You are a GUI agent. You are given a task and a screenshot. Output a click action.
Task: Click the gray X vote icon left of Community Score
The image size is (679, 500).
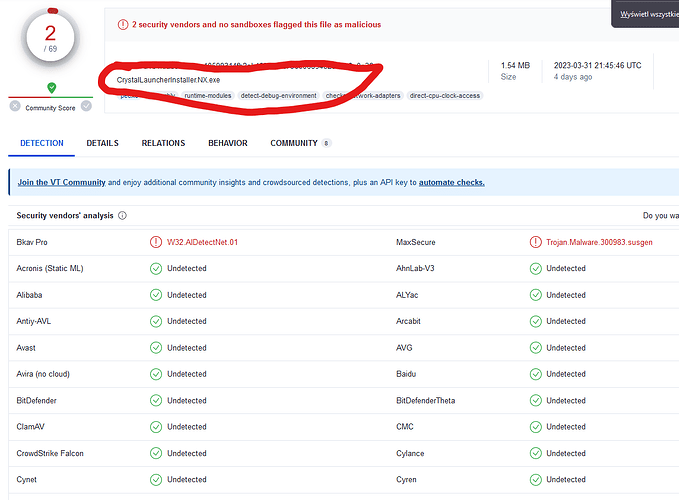point(15,106)
